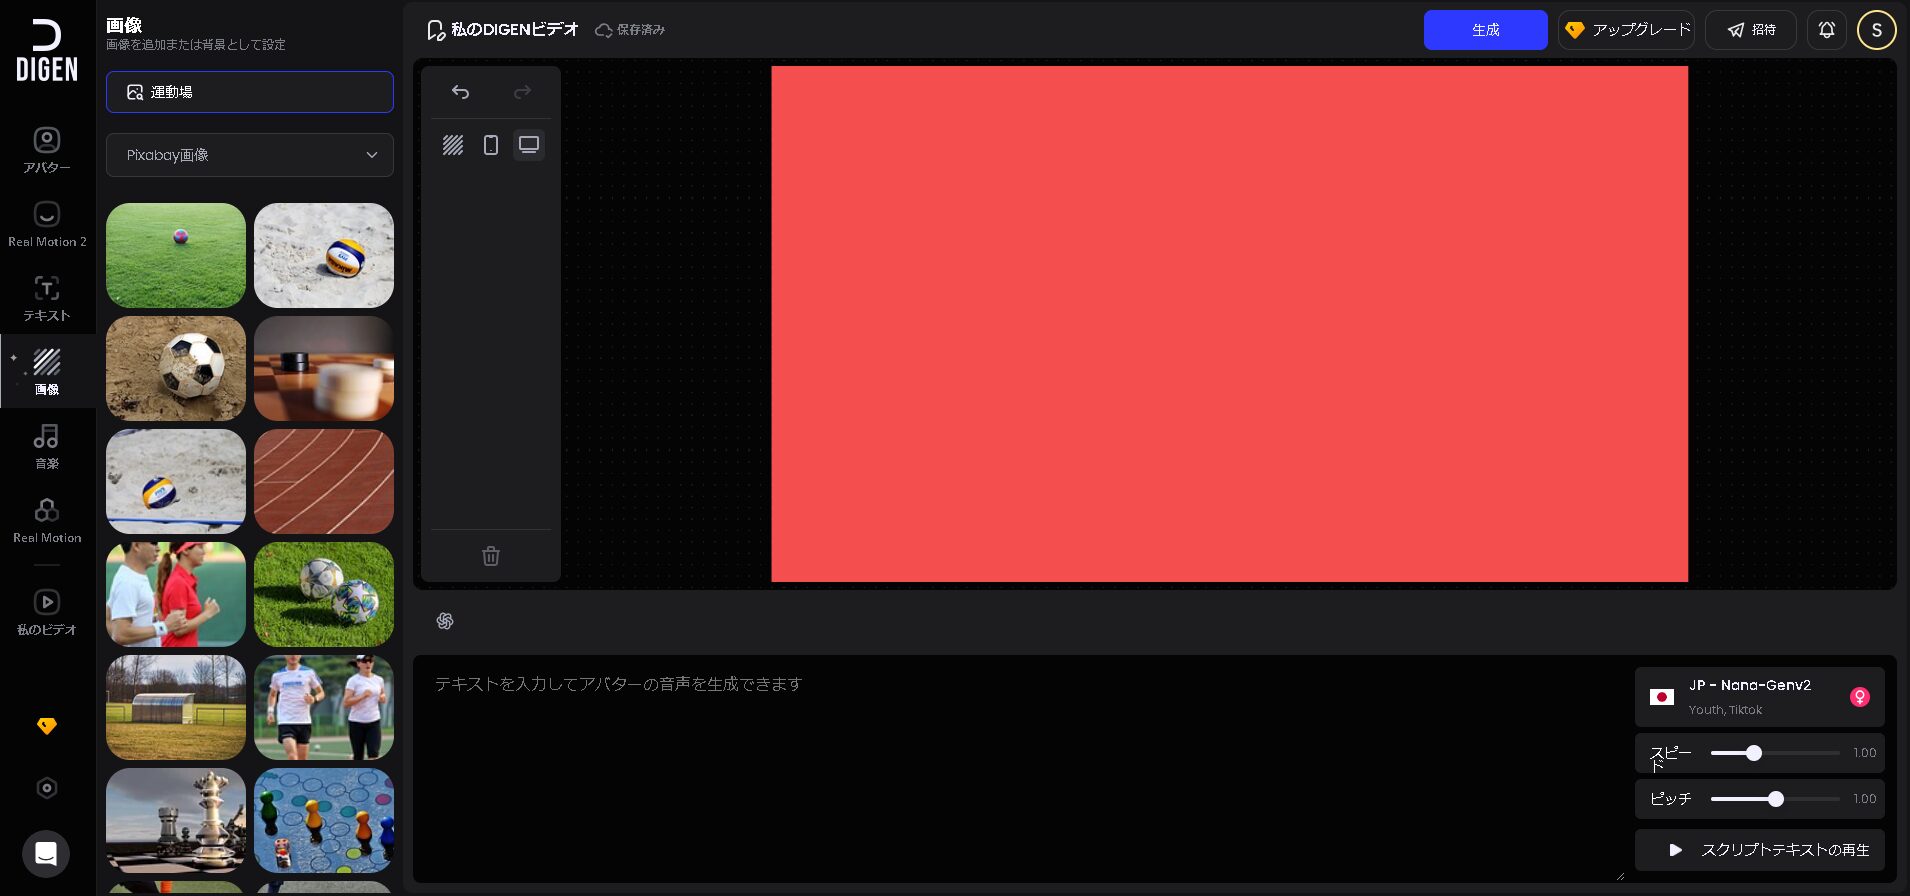Screen dimensions: 1910x896
Task: Click the undo arrow
Action: coord(460,92)
